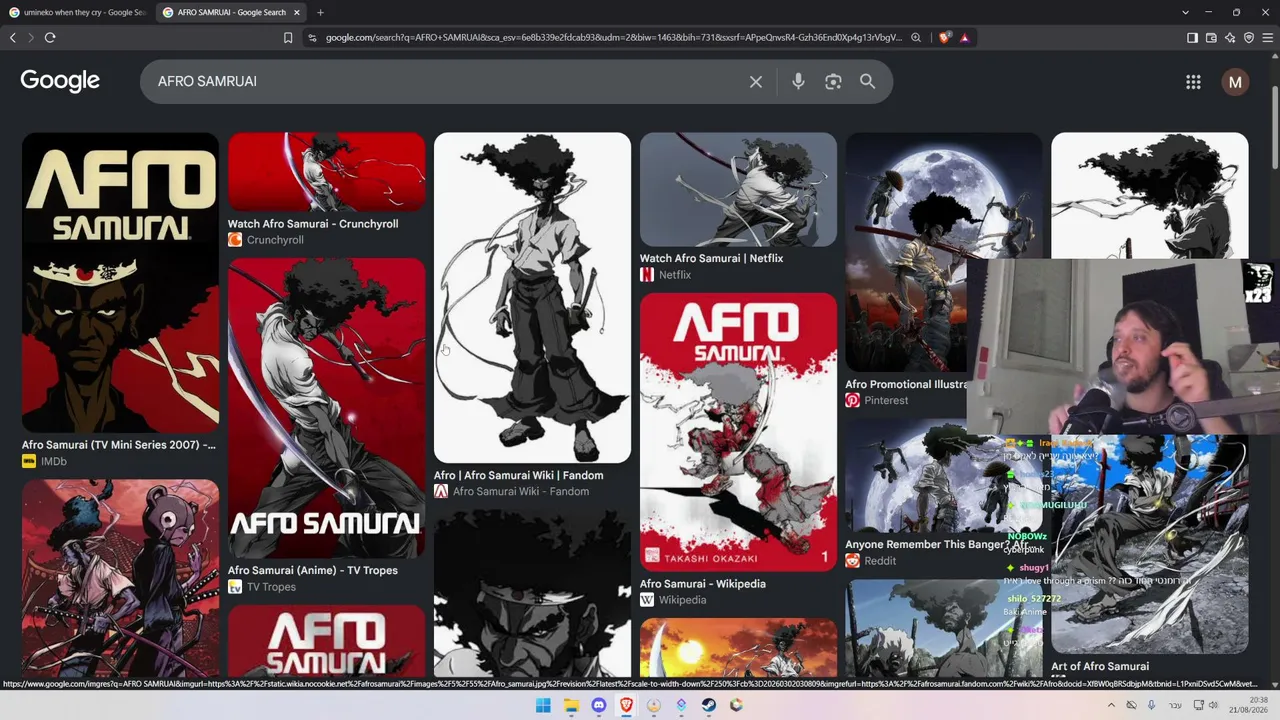1280x720 pixels.
Task: Switch the keyboard input language
Action: (x=1176, y=705)
